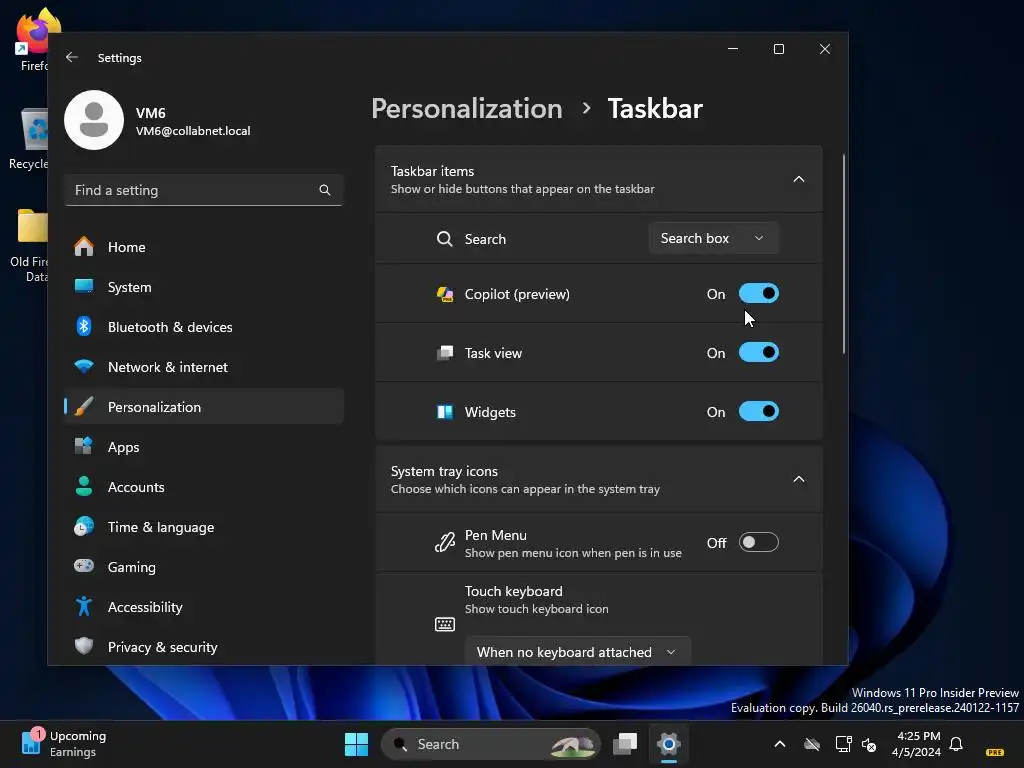Open Gaming settings category
The height and width of the screenshot is (768, 1024).
(204, 566)
